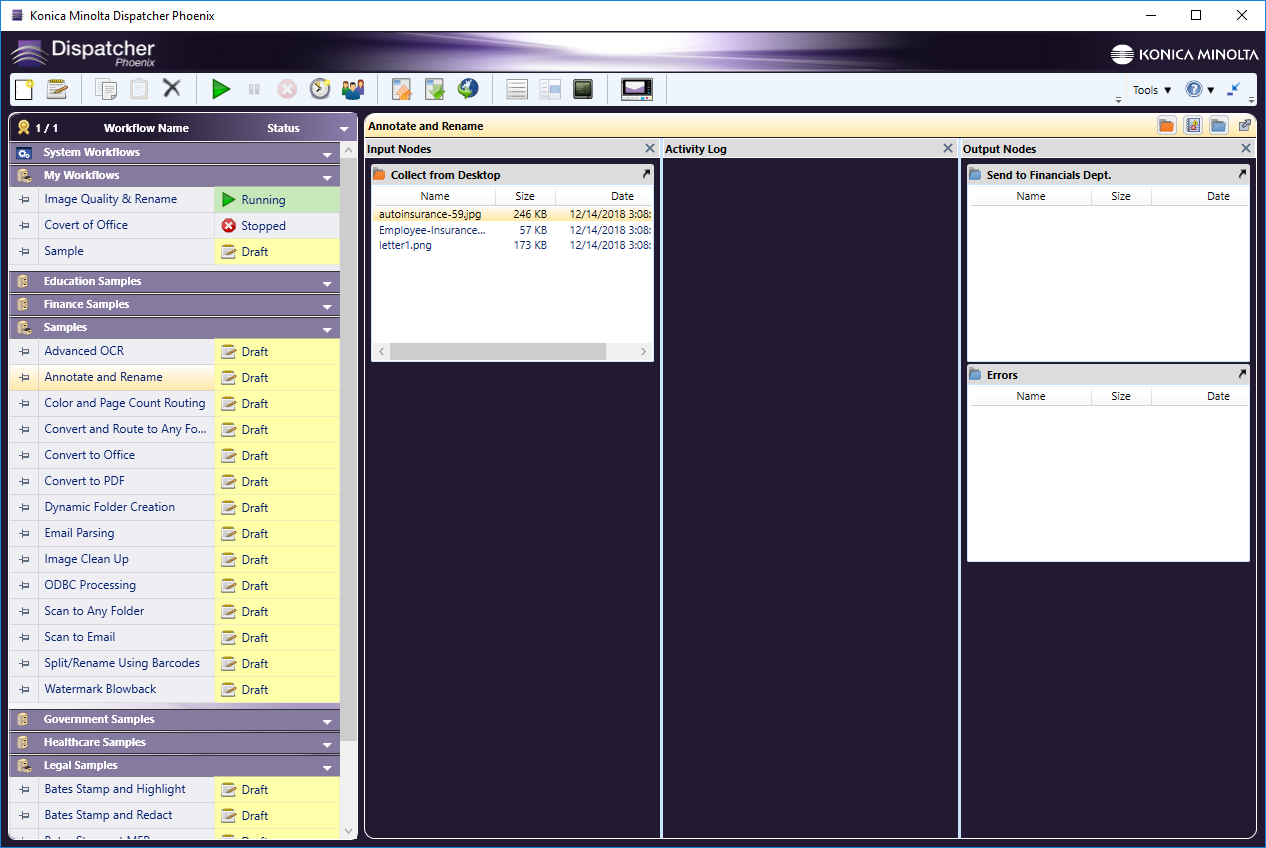Click the pin icon beside Image Clean Up
The image size is (1266, 848).
(x=24, y=560)
